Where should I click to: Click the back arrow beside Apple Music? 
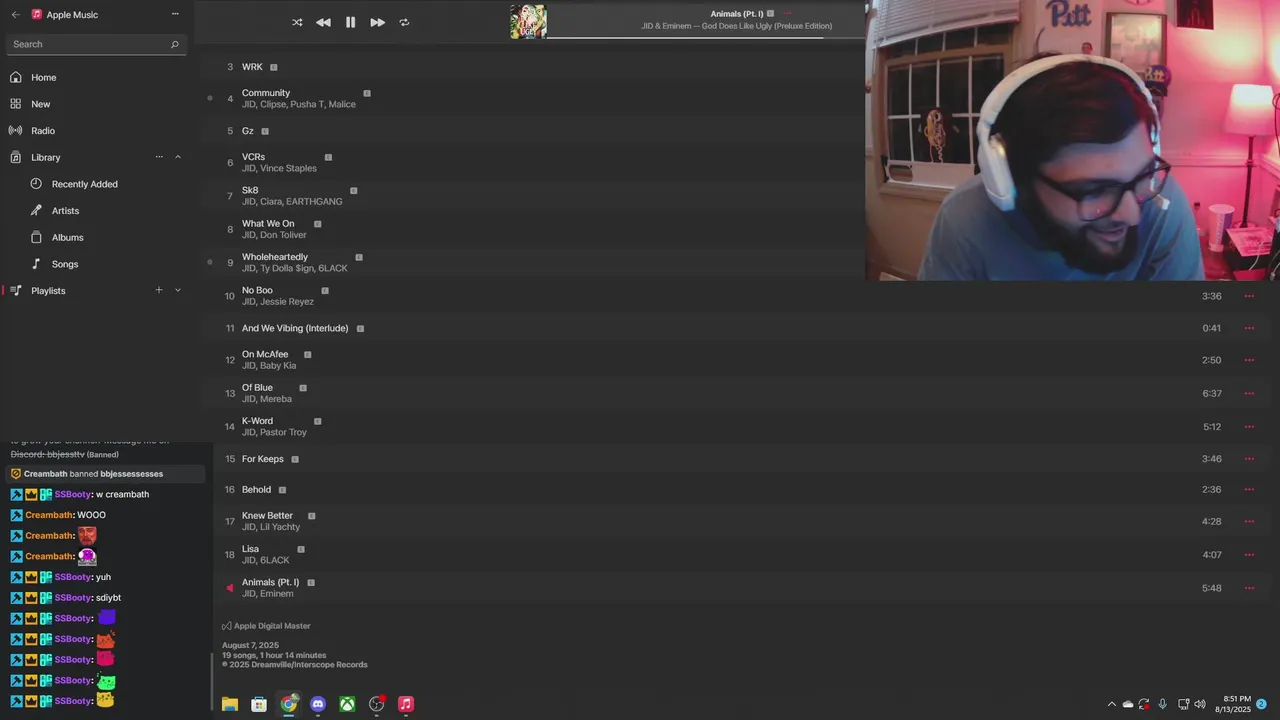pyautogui.click(x=15, y=15)
